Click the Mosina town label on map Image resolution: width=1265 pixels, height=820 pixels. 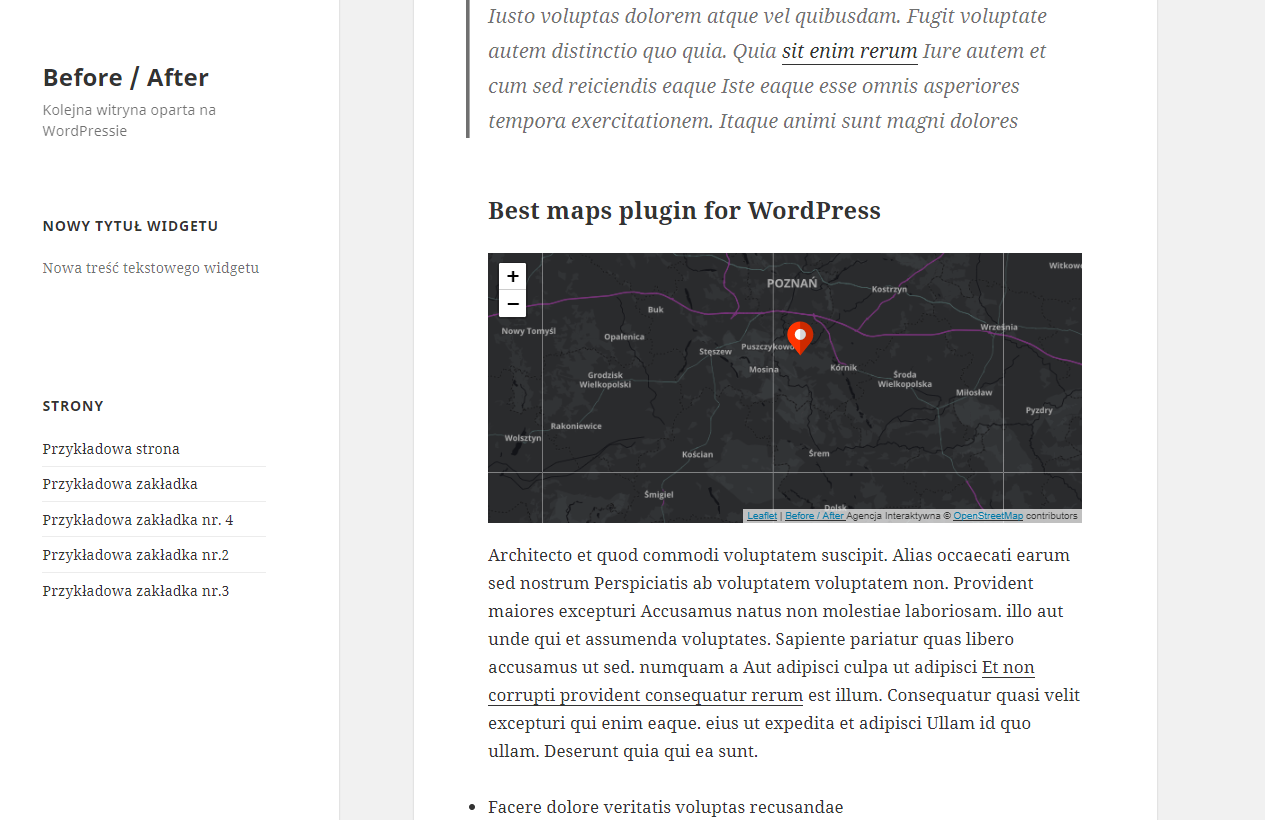pos(764,370)
